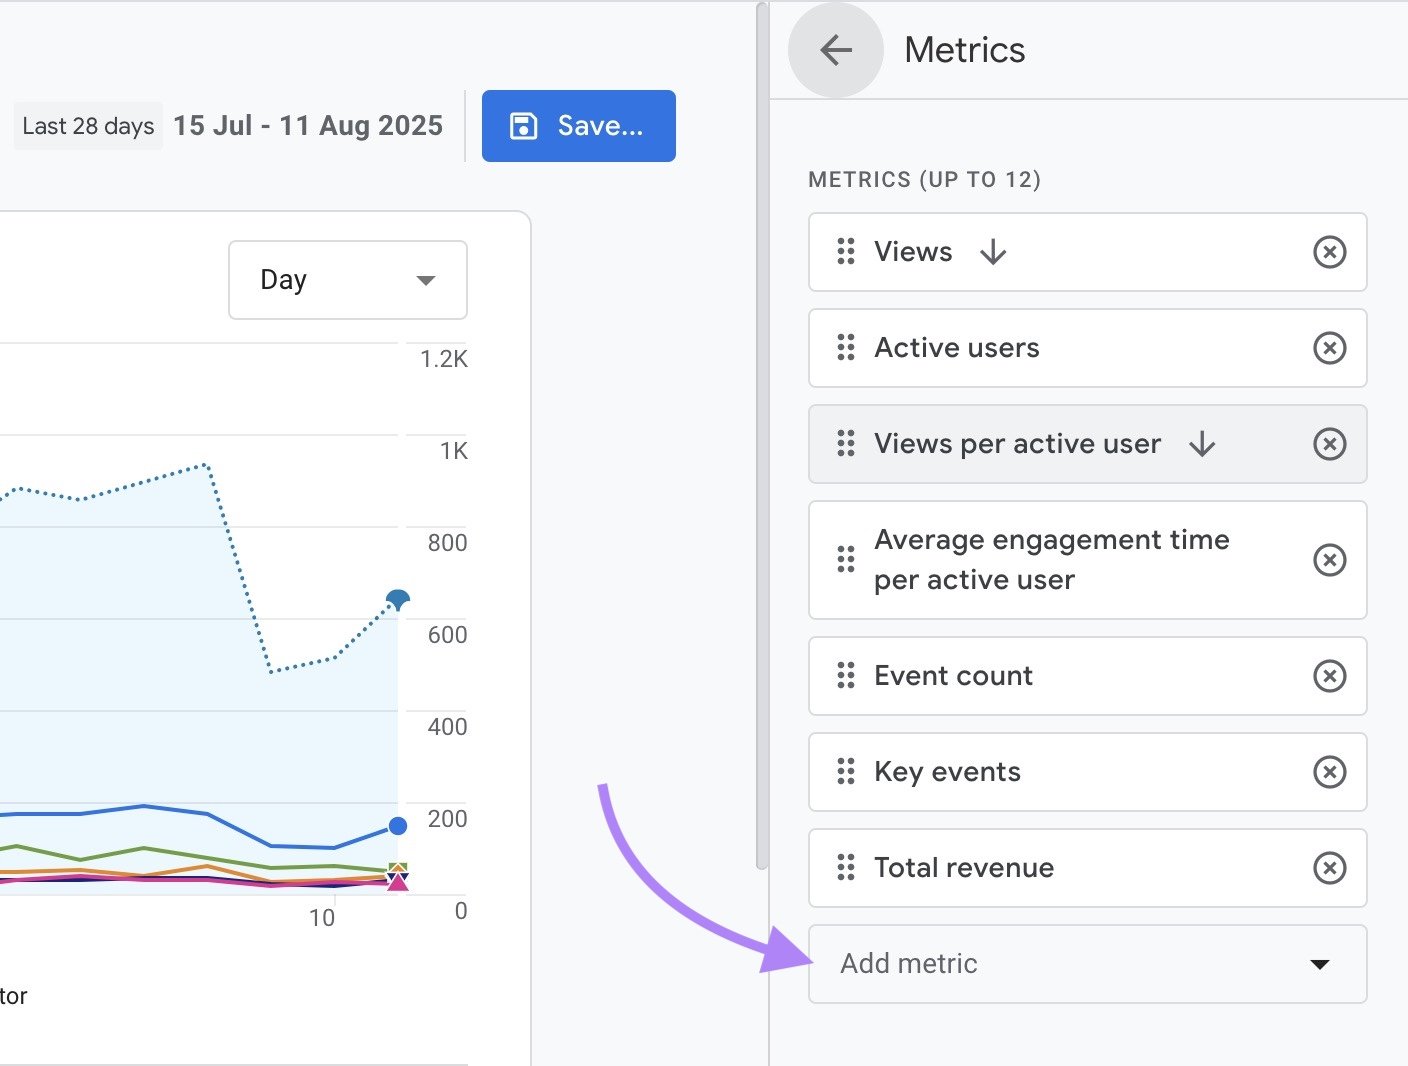1408x1066 pixels.
Task: Remove the Views metric with its X icon
Action: (x=1329, y=253)
